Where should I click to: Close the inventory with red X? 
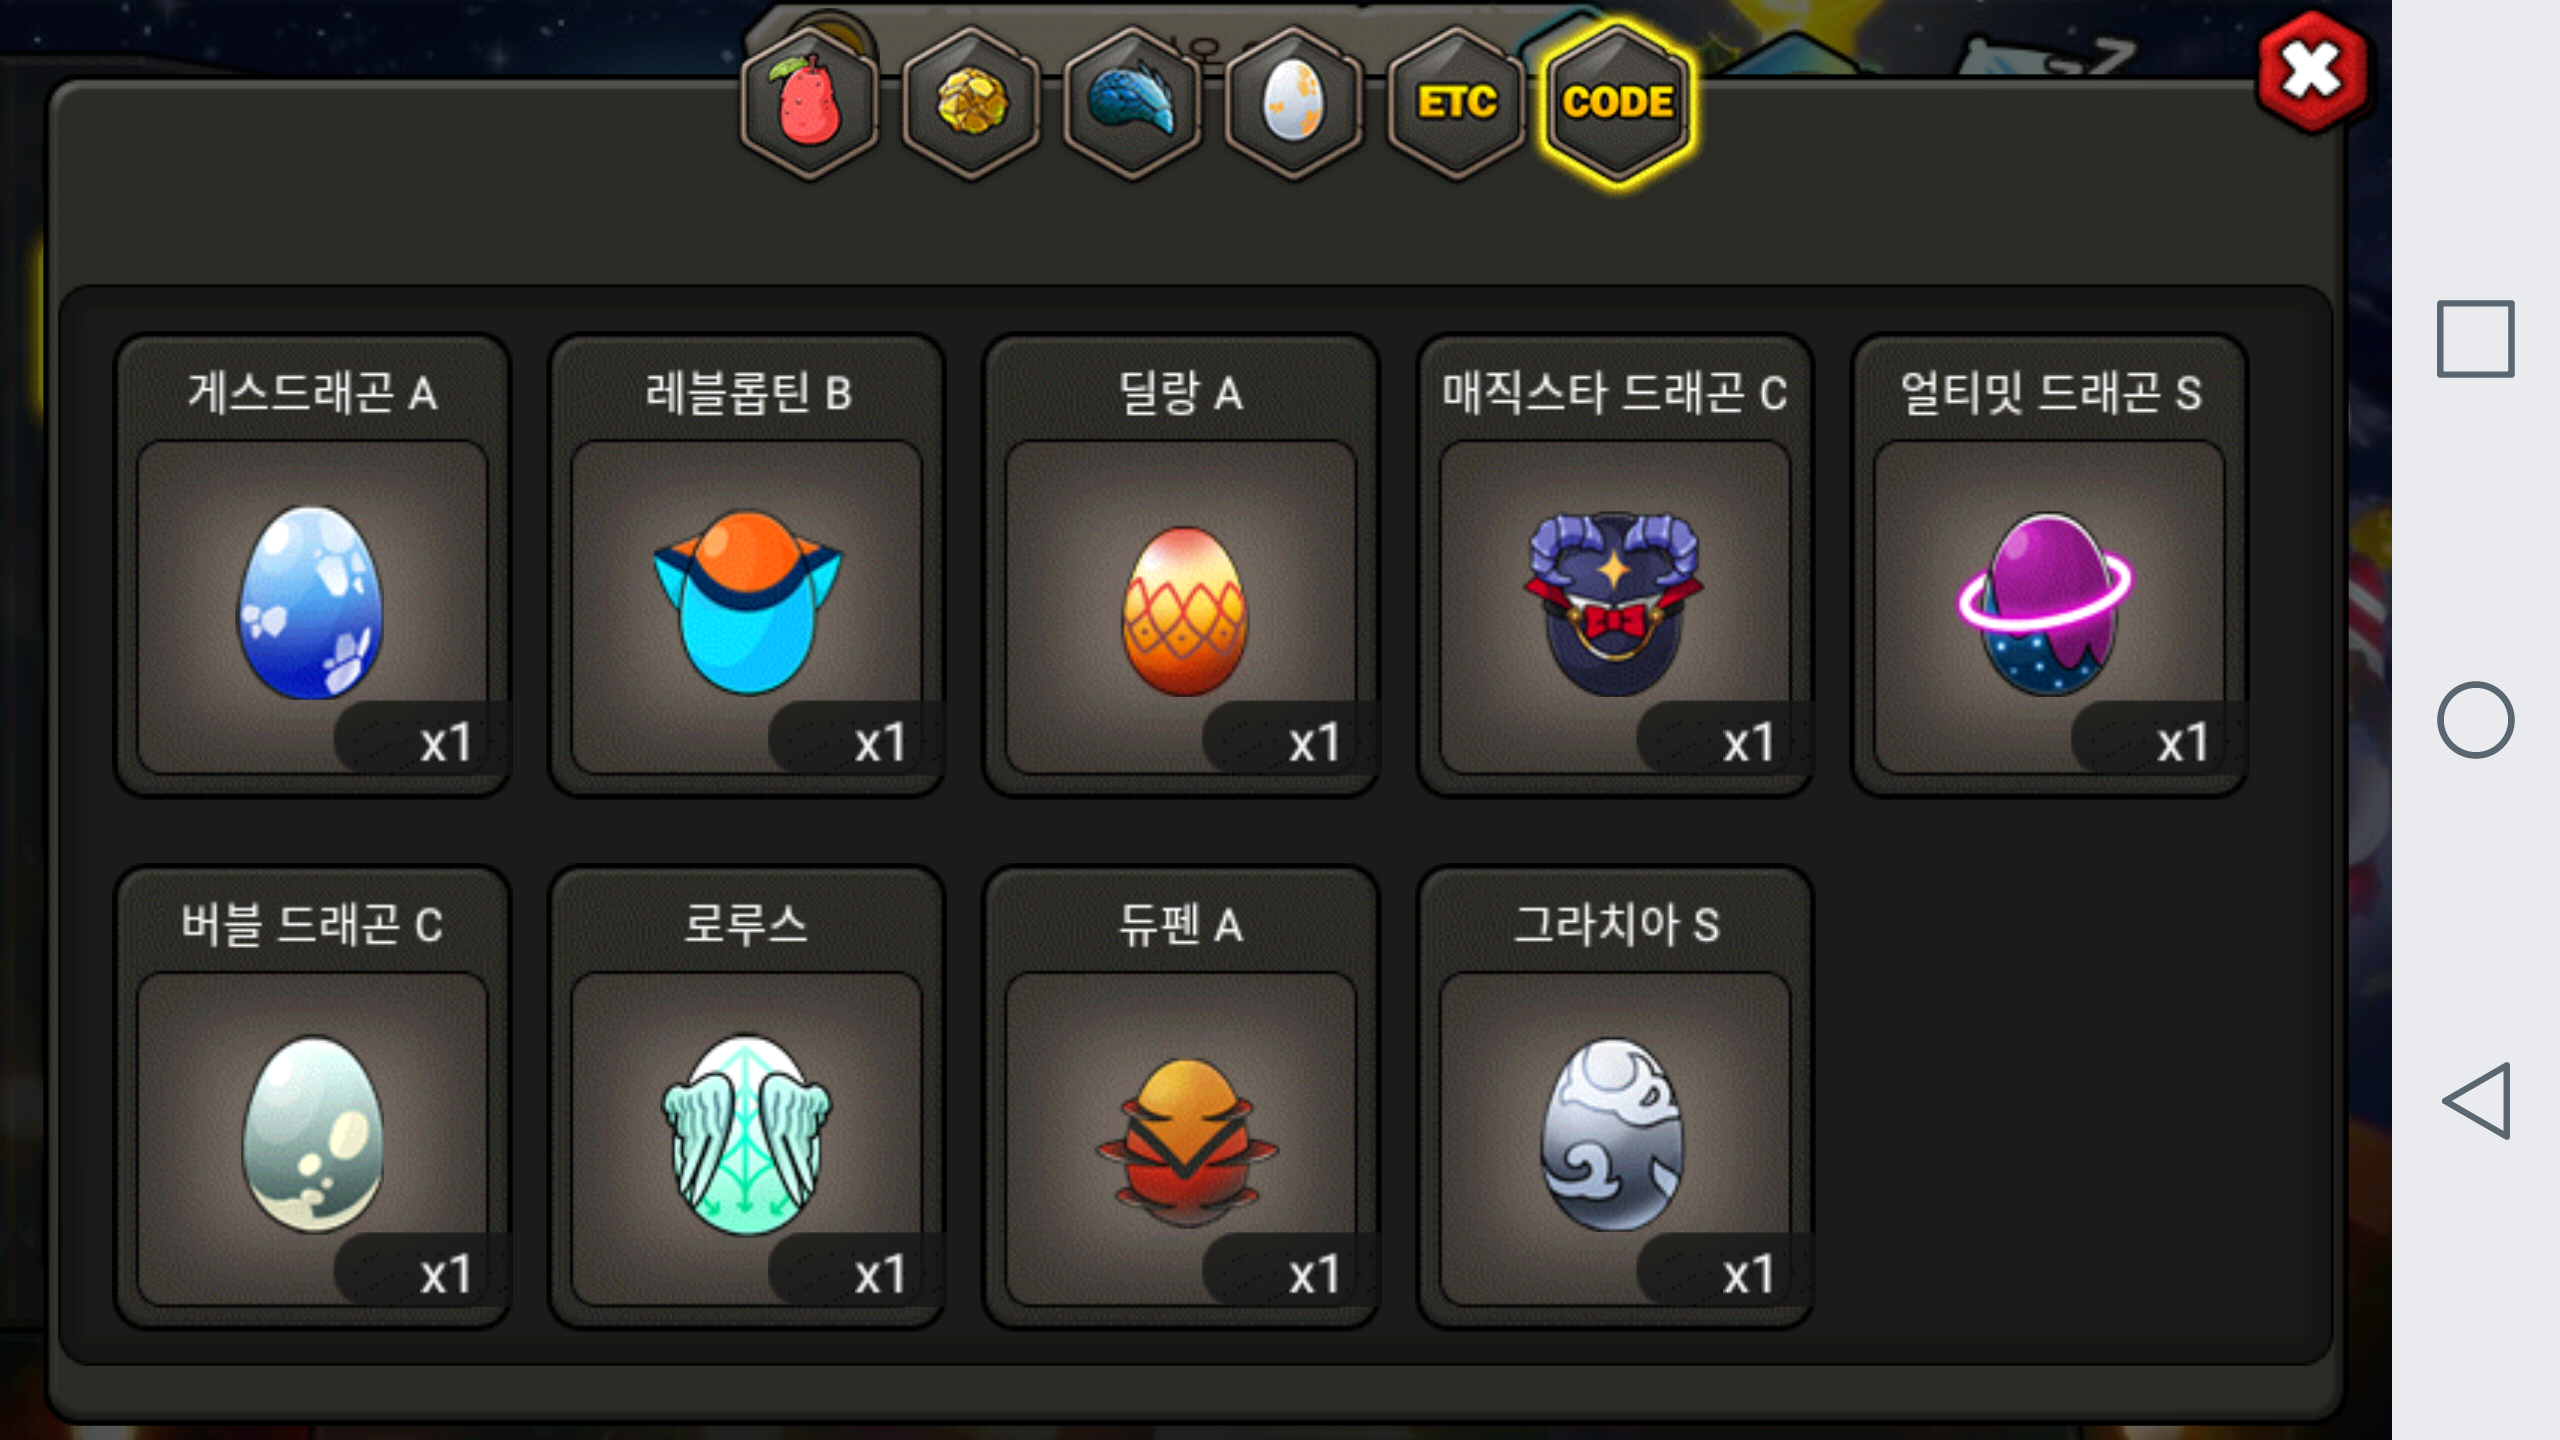tap(2312, 72)
